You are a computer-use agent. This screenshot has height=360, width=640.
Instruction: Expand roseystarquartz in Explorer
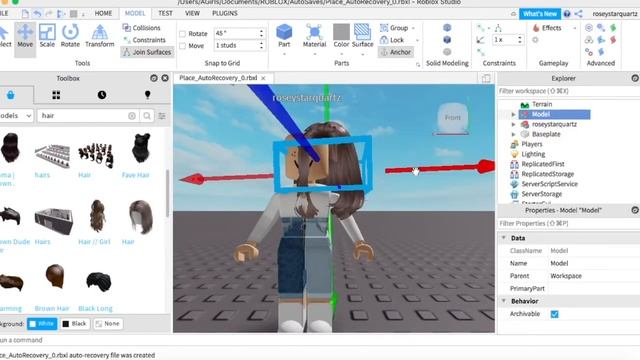click(x=513, y=124)
